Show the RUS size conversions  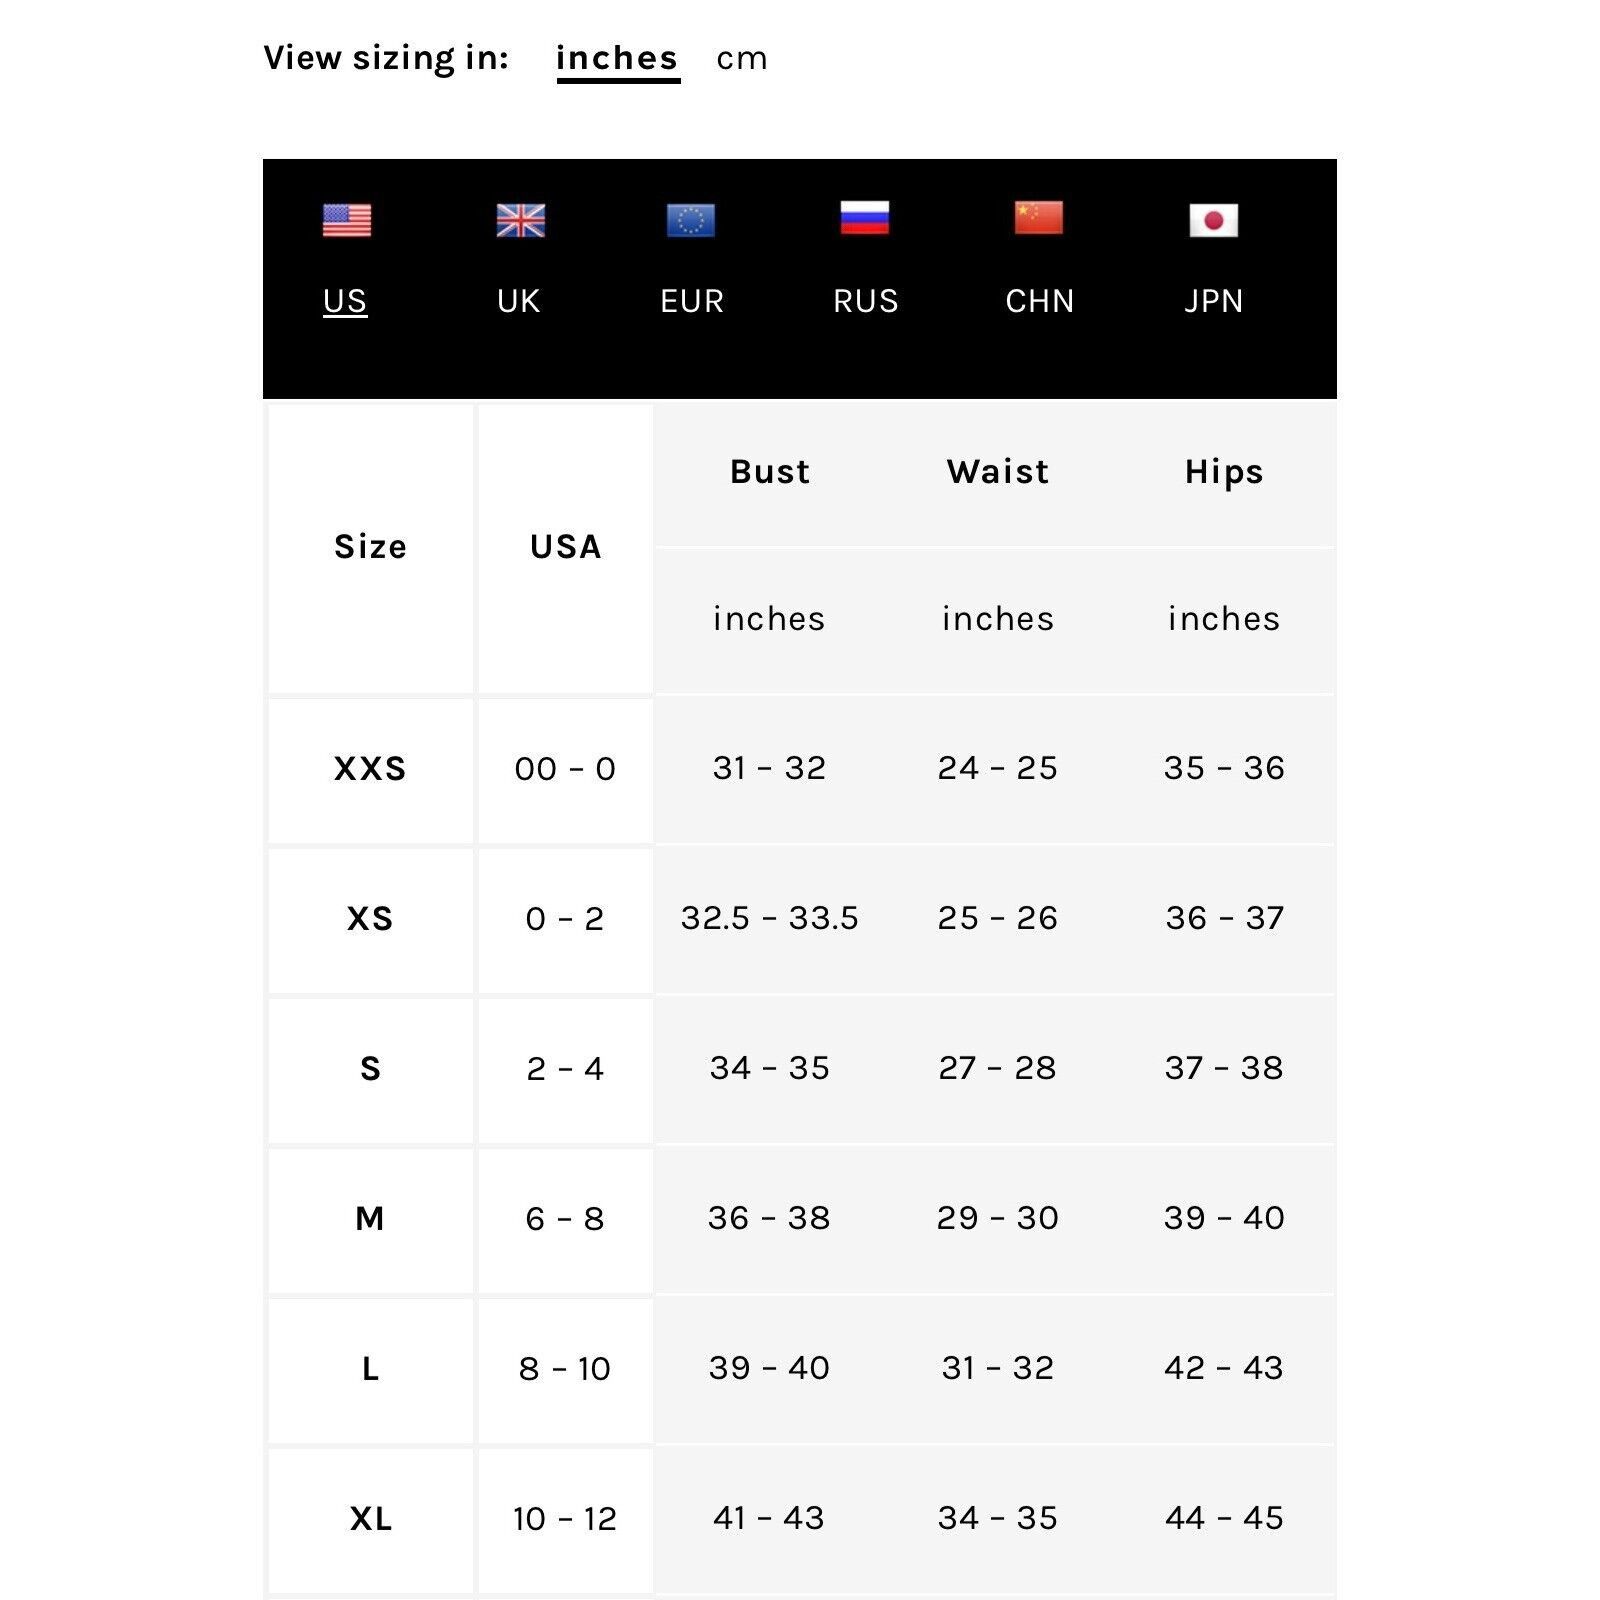click(865, 301)
